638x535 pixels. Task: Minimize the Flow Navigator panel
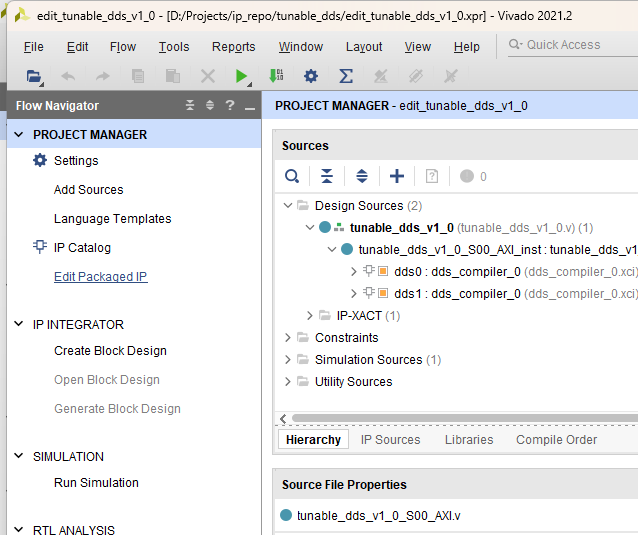[x=250, y=107]
